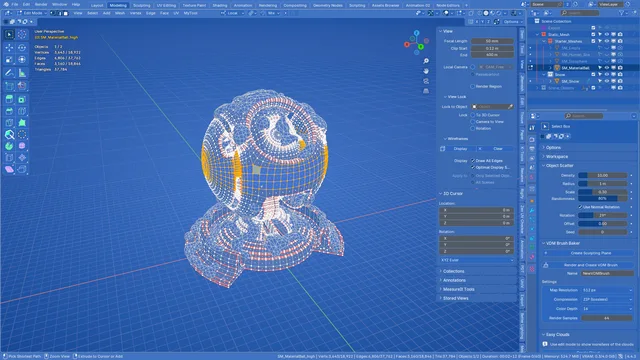Viewport: 640px width, 360px height.
Task: Open the Mesh menu in viewport header
Action: (x=120, y=13)
